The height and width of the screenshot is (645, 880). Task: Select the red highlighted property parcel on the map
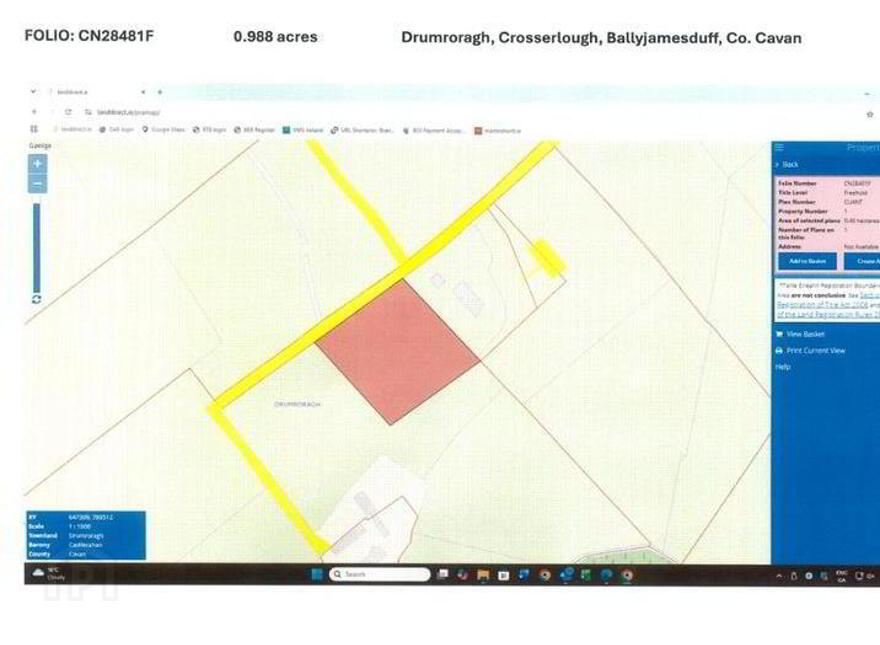tap(397, 351)
